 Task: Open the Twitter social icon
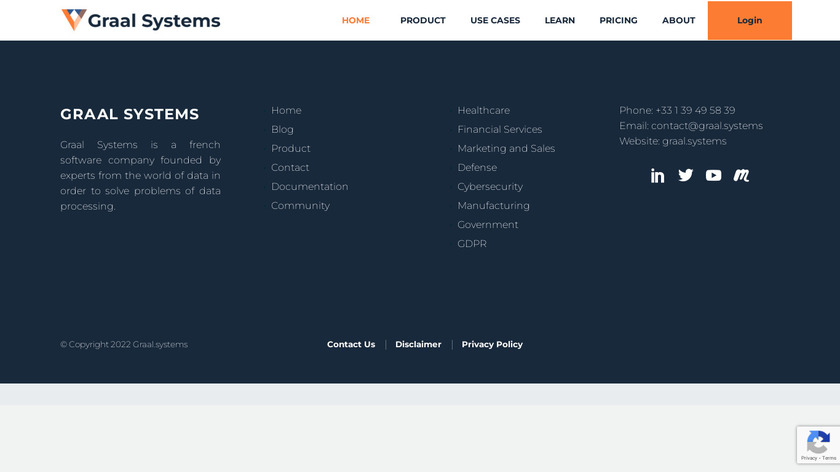tap(685, 175)
